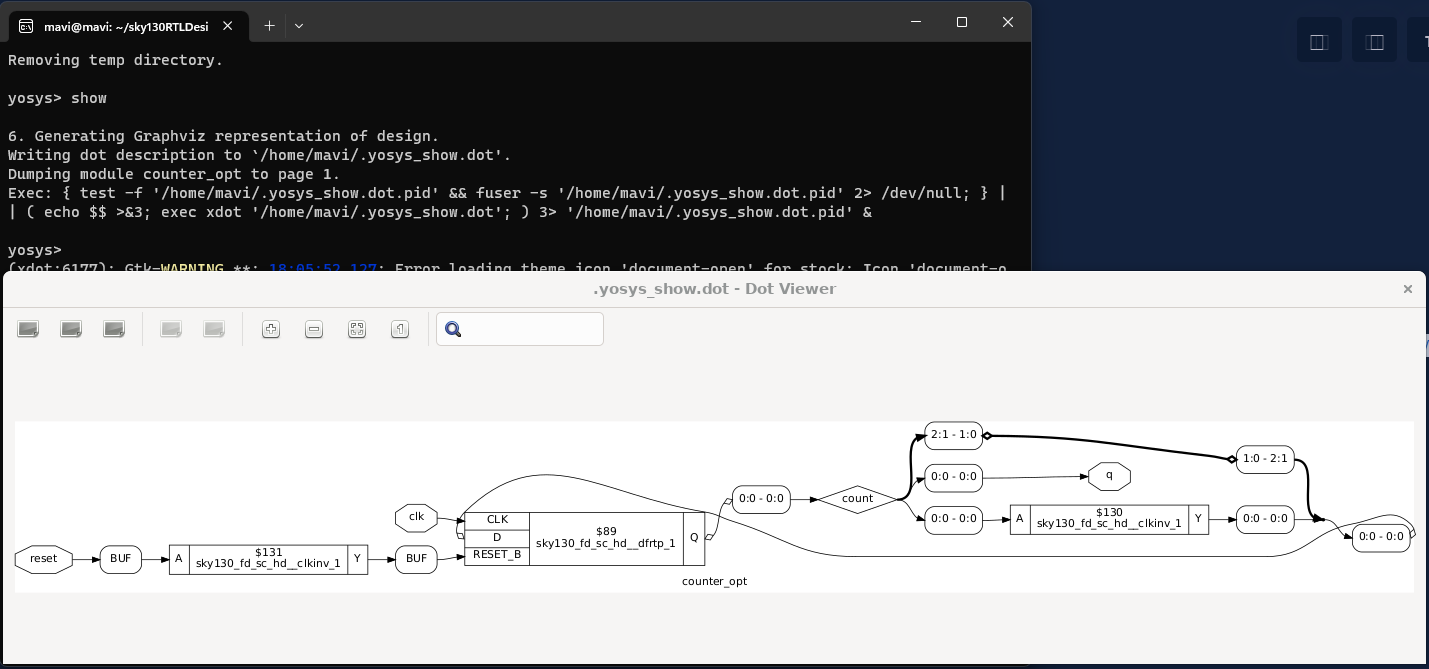Select the clk input node
The width and height of the screenshot is (1429, 669).
[416, 517]
